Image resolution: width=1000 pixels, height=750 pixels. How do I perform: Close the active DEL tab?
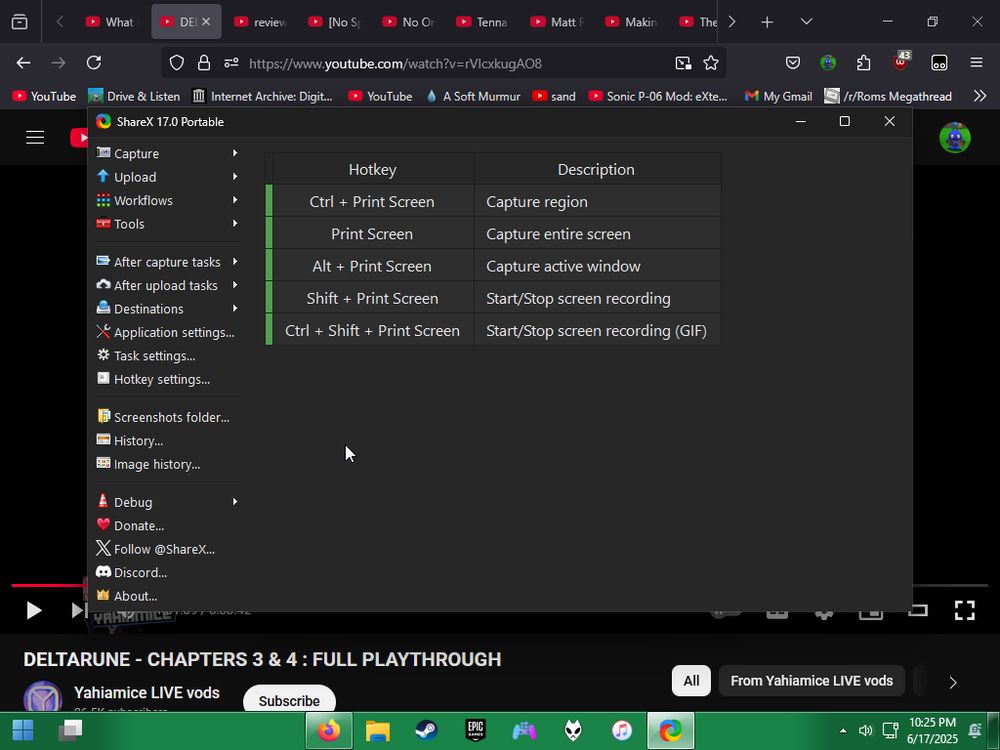206,22
